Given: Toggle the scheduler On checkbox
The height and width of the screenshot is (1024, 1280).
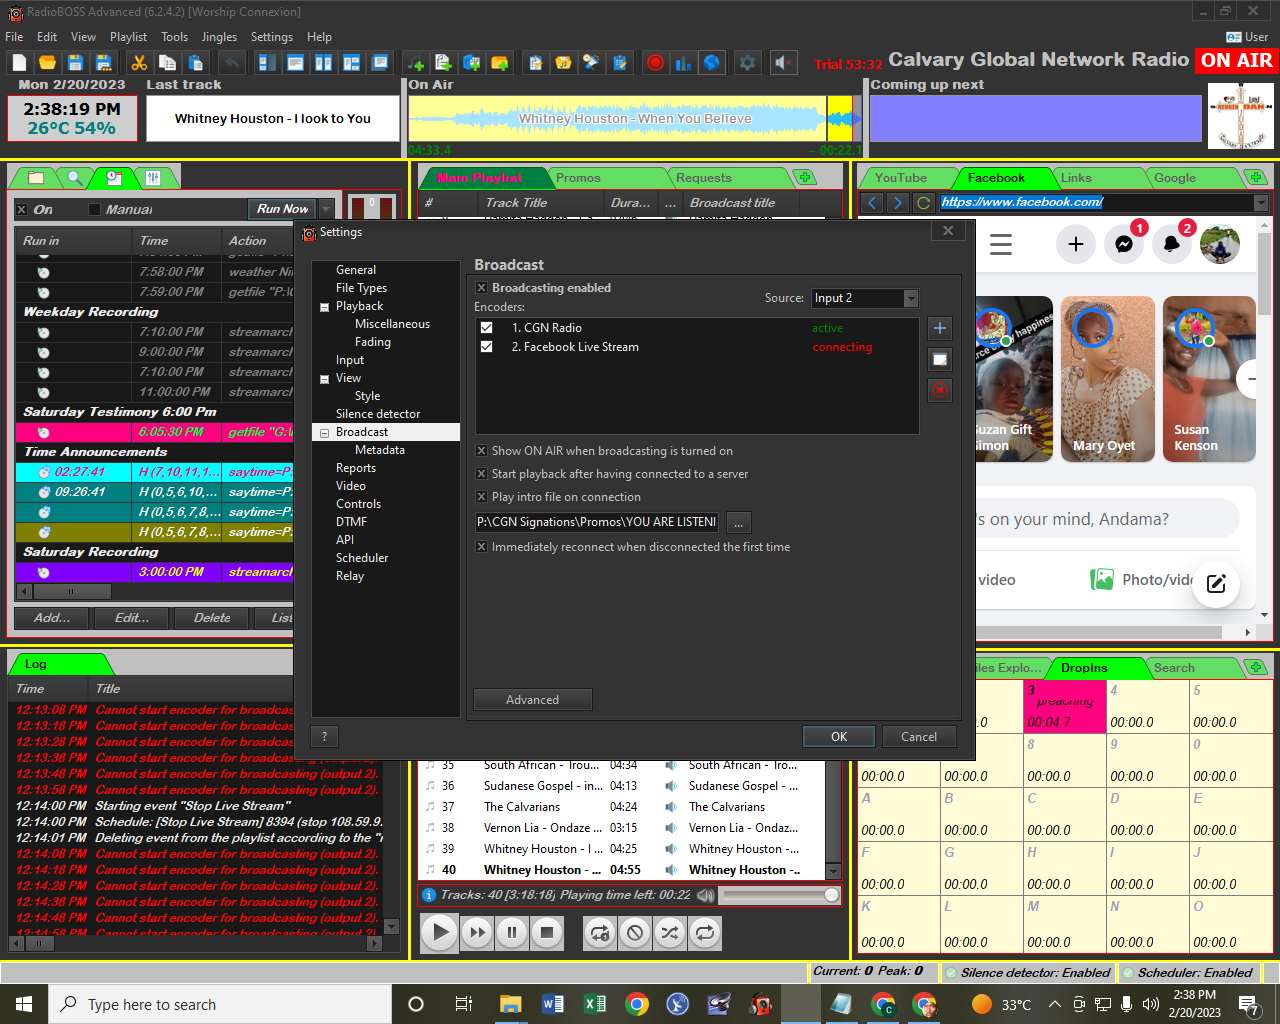Looking at the screenshot, I should point(22,210).
